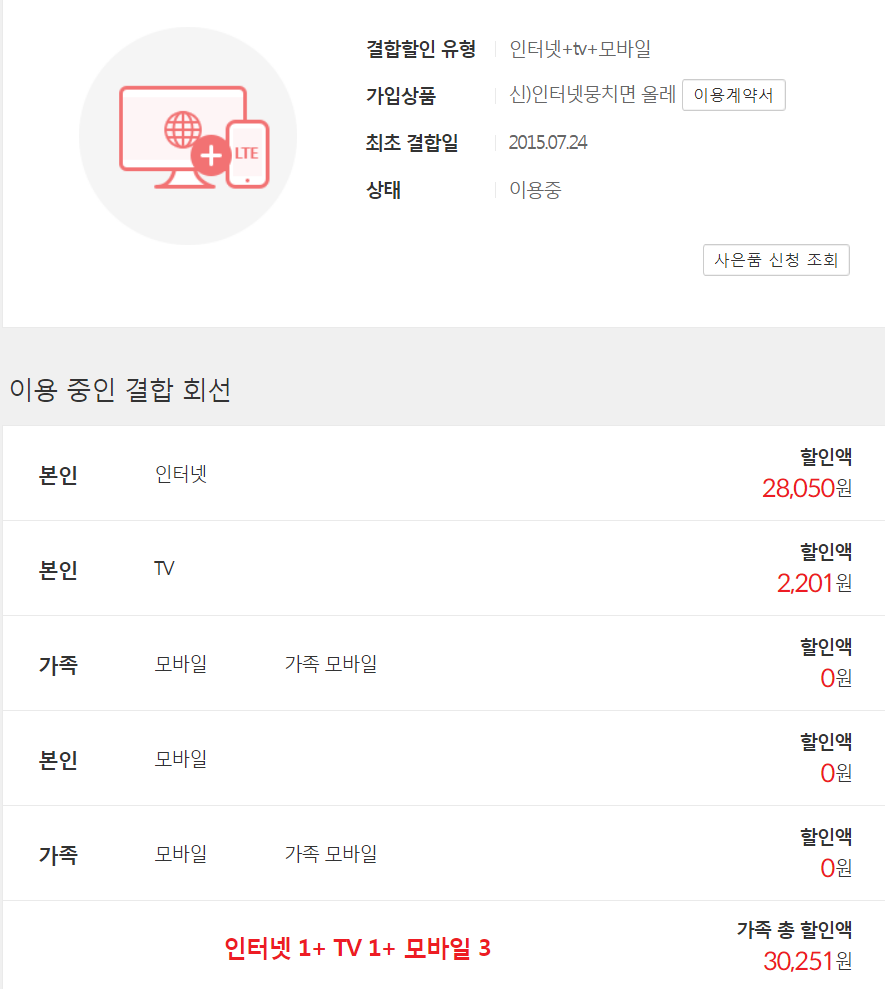The image size is (885, 989).
Task: Click the 이용 중인 결합 회선 heading
Action: point(120,390)
